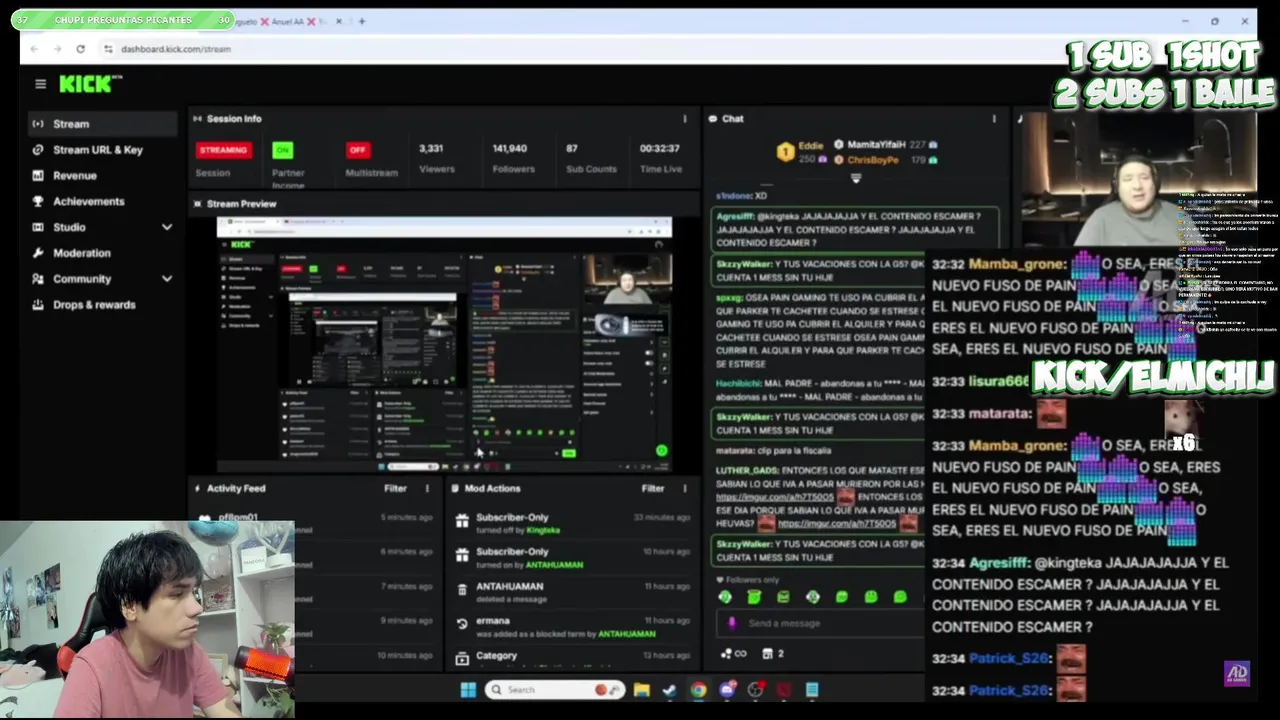
Task: Open the Moderation page
Action: pos(81,253)
